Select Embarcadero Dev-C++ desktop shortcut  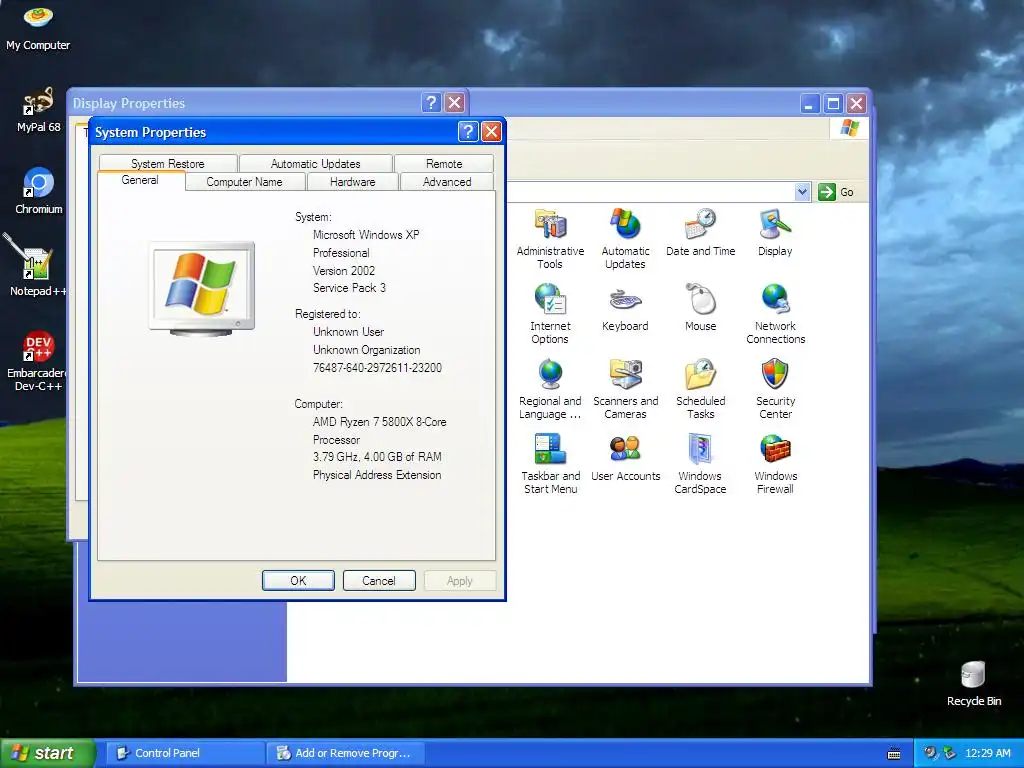(x=36, y=361)
